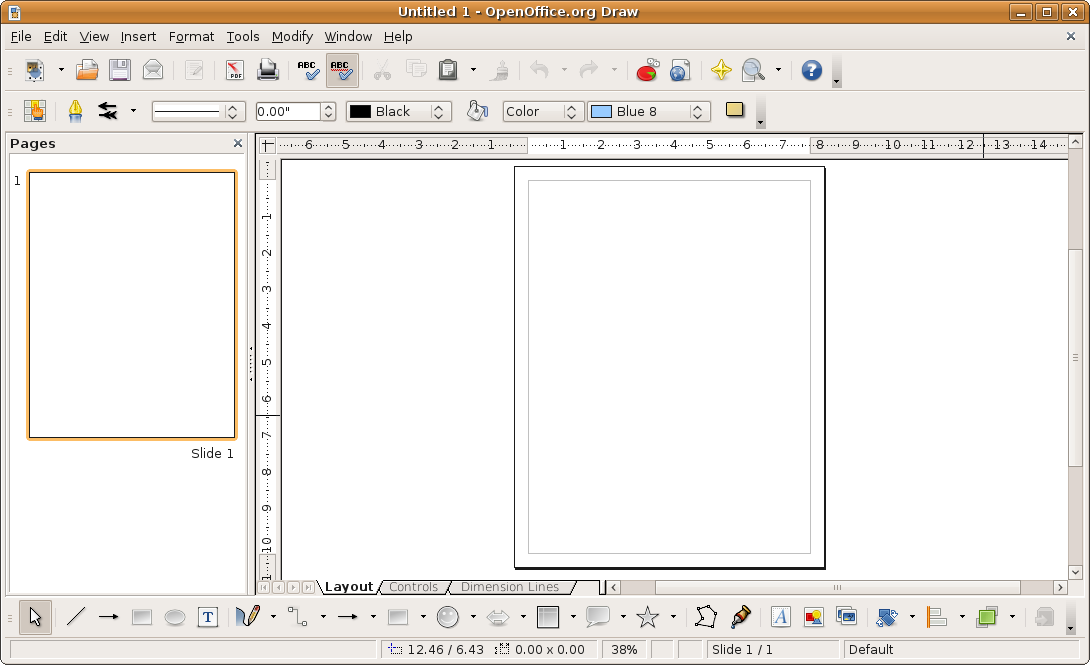1090x665 pixels.
Task: Open the Insert menu
Action: pos(138,36)
